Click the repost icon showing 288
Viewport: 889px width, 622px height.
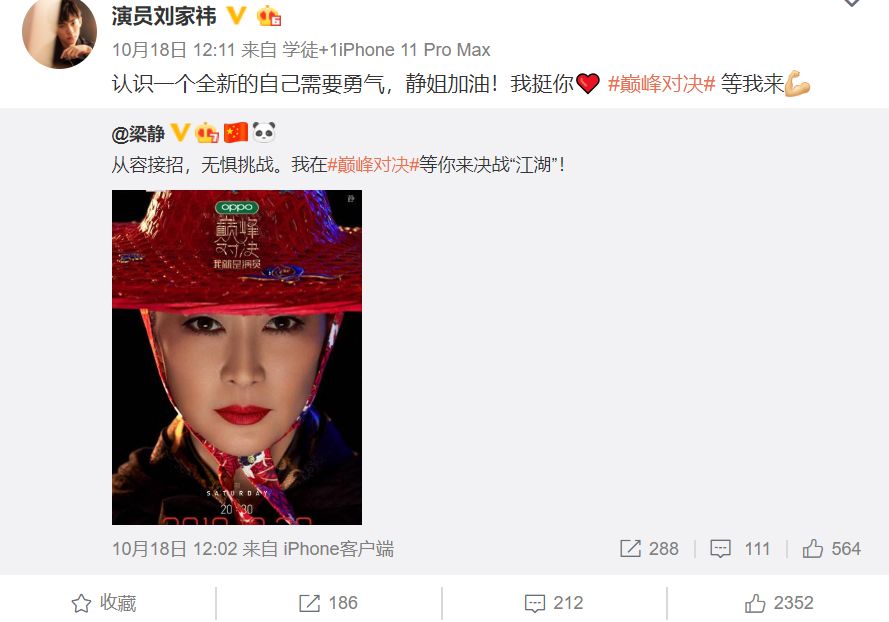649,549
